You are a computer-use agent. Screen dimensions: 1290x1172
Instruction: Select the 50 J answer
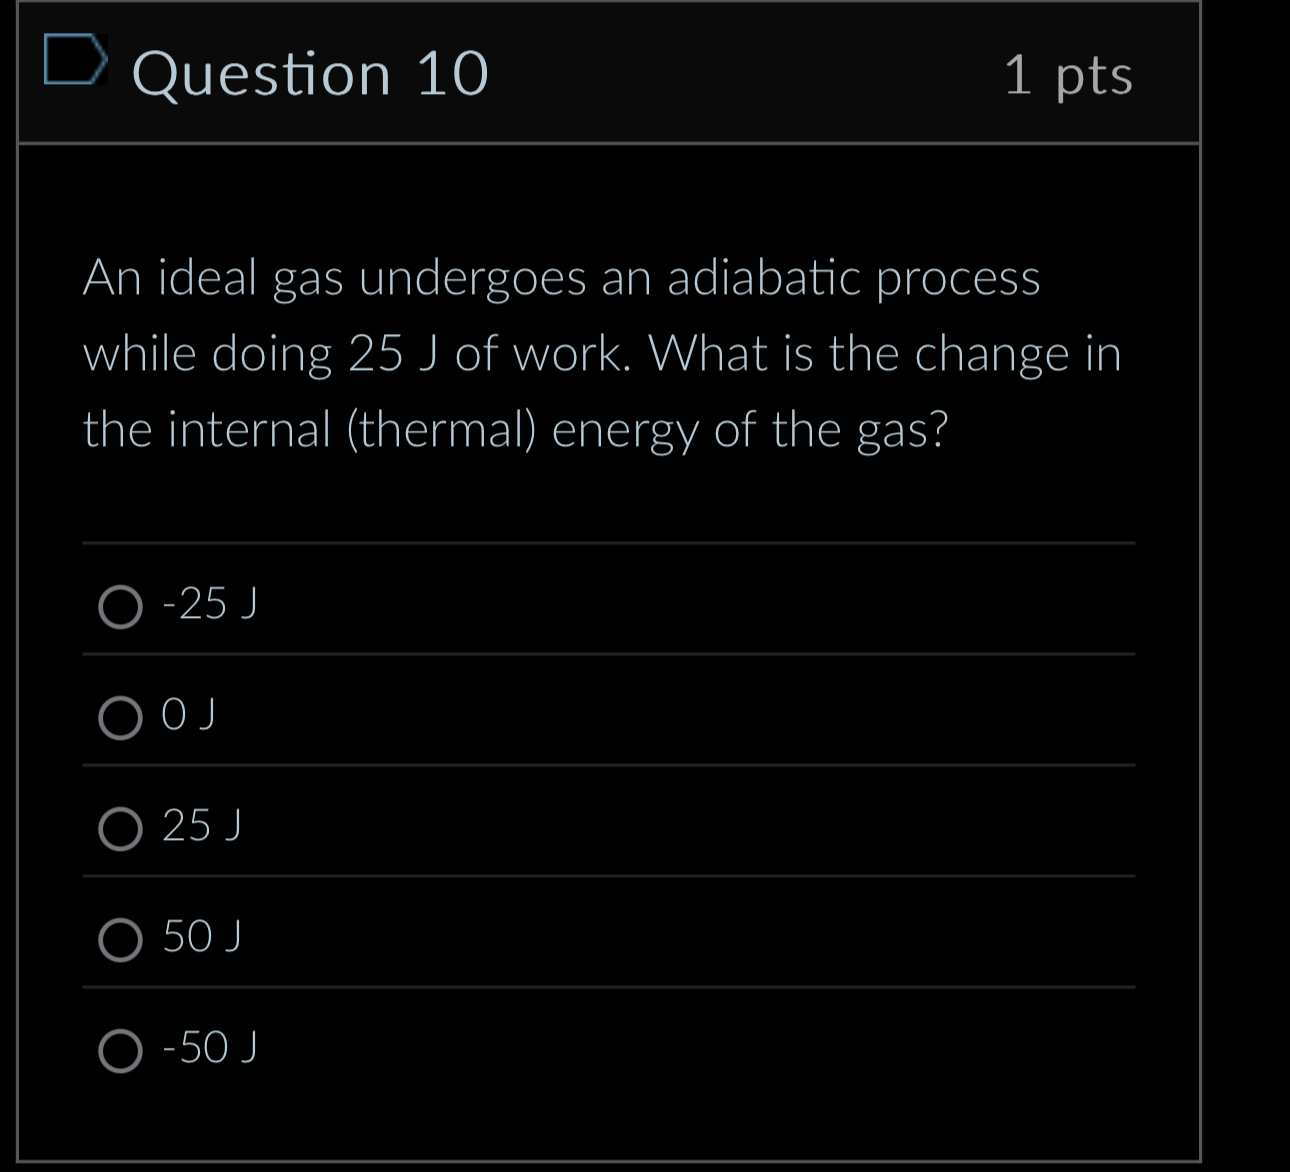[120, 939]
